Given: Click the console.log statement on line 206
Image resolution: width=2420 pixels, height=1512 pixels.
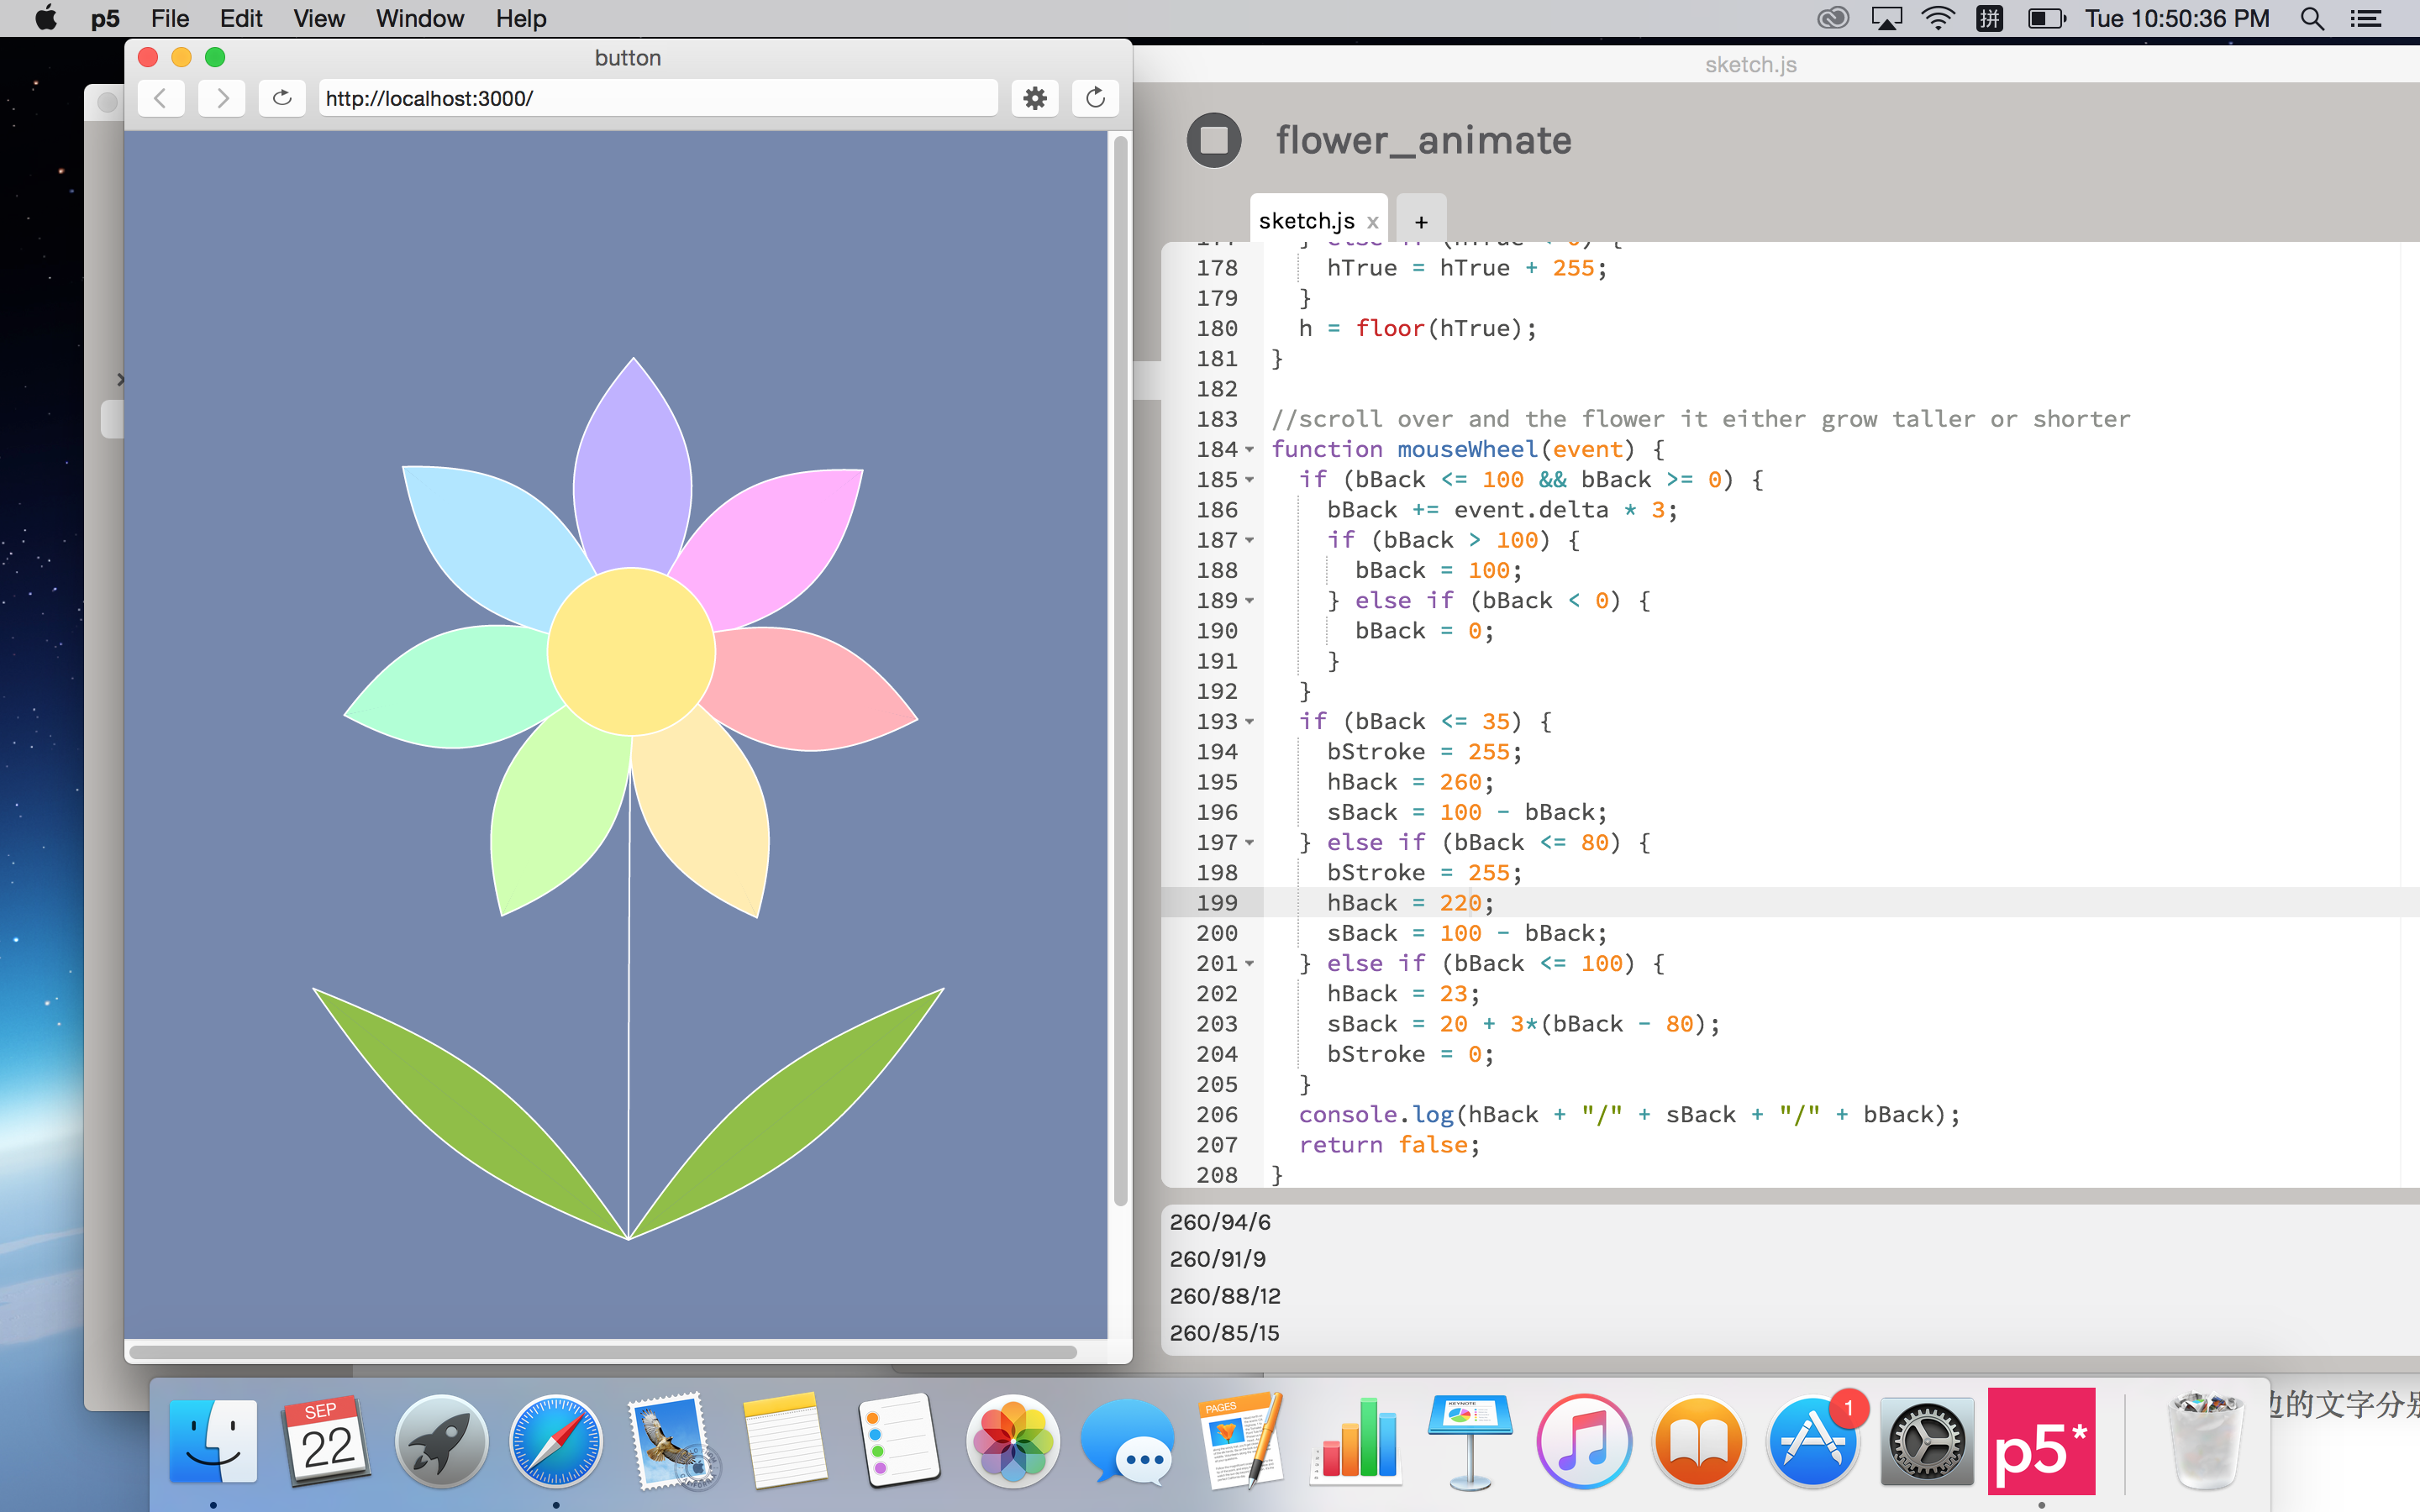Looking at the screenshot, I should pos(1629,1115).
